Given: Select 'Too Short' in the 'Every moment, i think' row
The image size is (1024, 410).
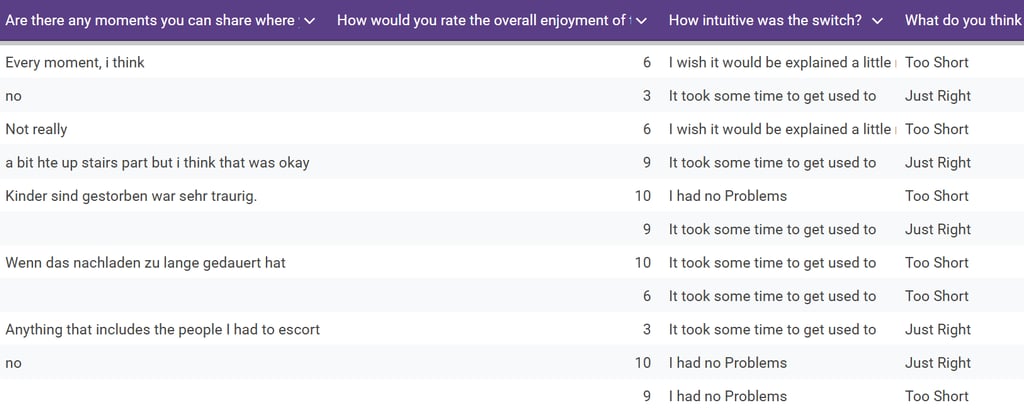Looking at the screenshot, I should pos(936,62).
